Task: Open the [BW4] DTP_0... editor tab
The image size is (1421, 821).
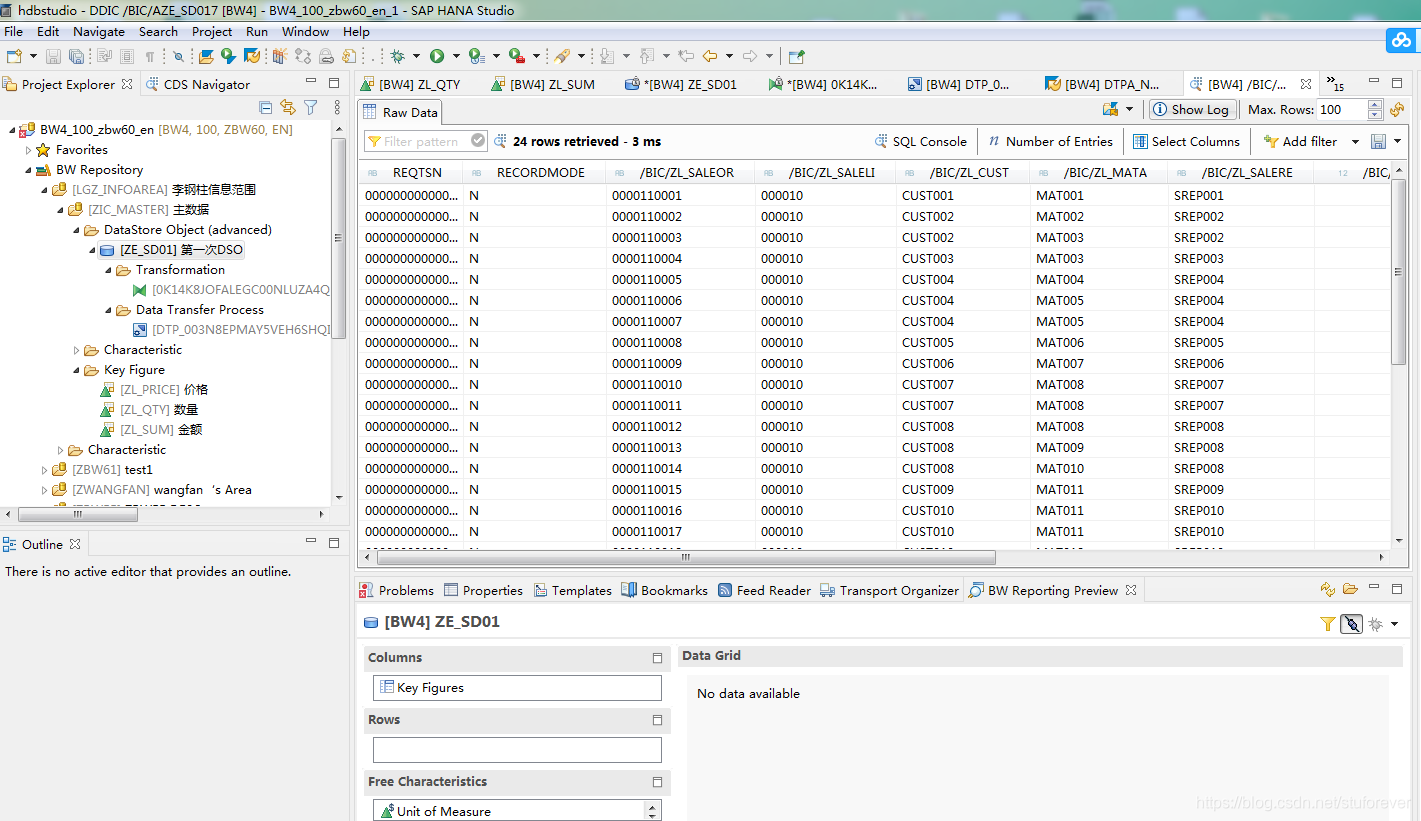Action: (x=959, y=84)
